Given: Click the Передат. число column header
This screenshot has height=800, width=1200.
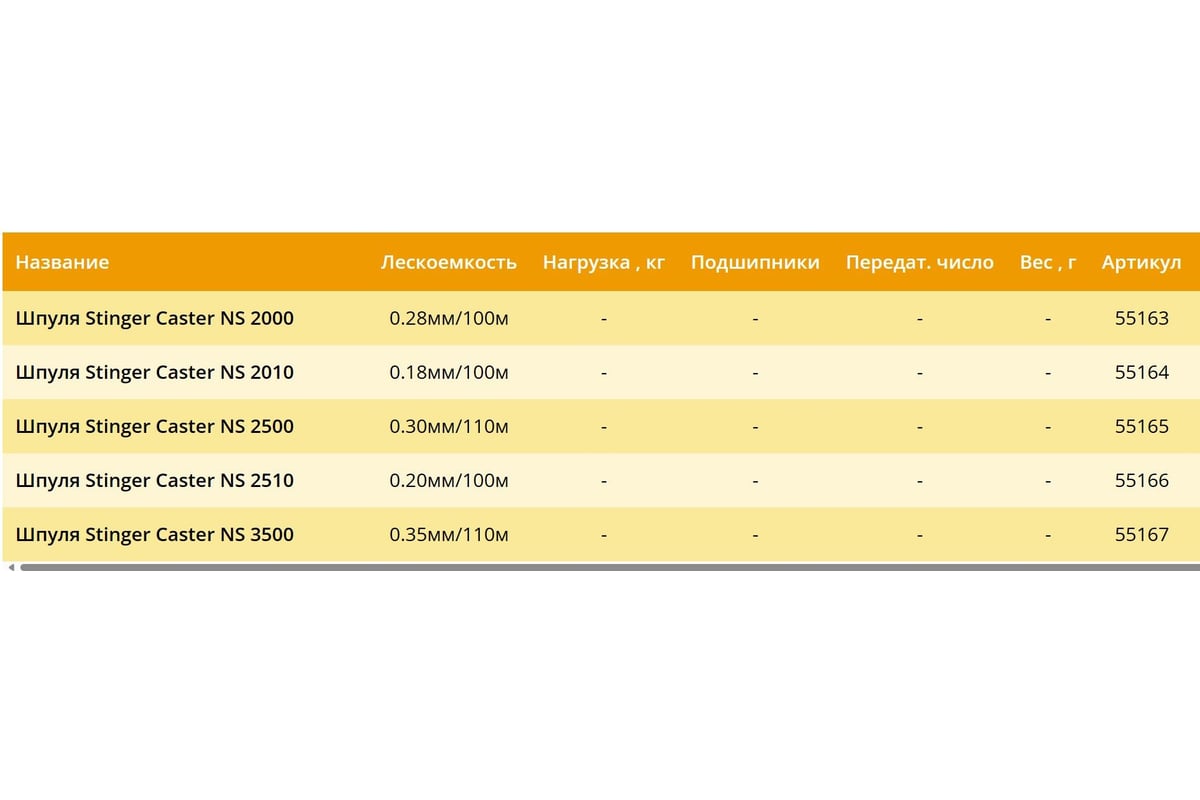Looking at the screenshot, I should pyautogui.click(x=920, y=262).
